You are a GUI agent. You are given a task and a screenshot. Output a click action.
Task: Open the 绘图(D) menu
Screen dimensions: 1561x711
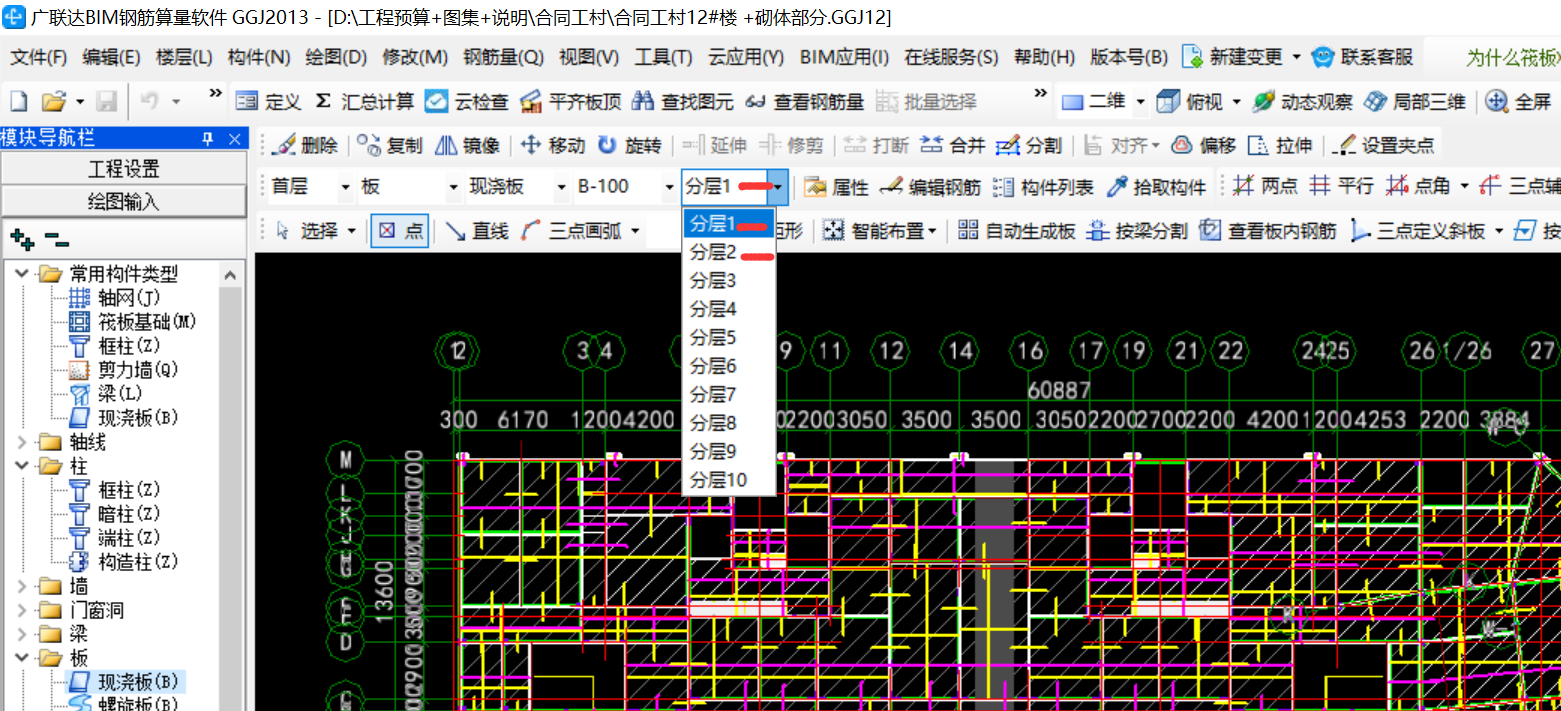point(336,57)
